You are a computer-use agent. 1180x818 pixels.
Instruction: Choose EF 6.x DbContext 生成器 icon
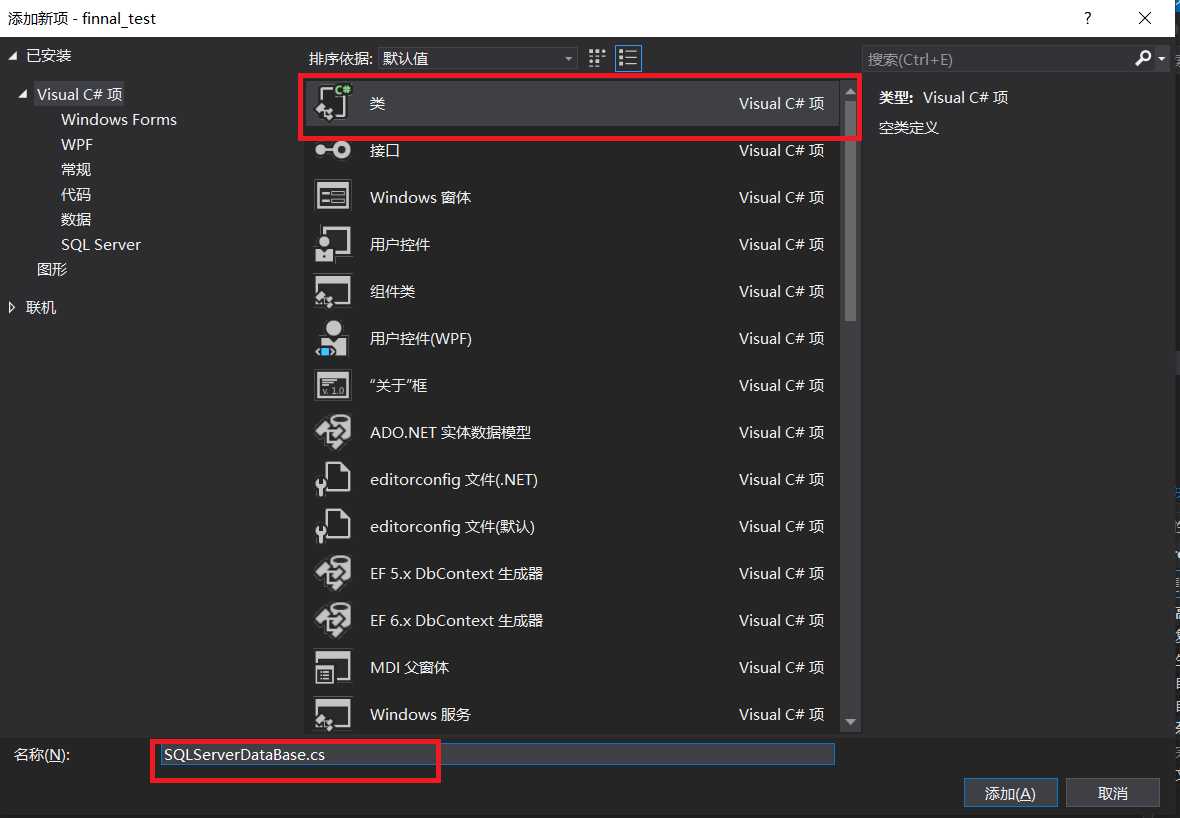333,620
